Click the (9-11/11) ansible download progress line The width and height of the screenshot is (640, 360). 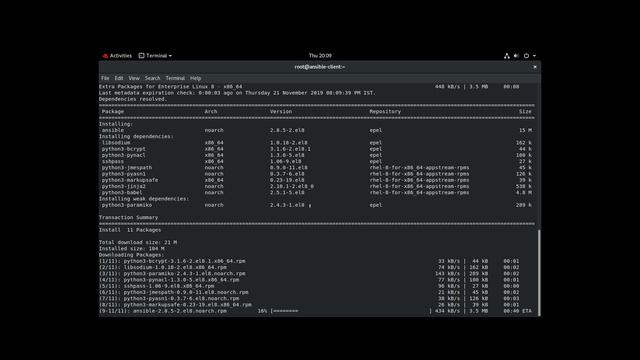click(x=316, y=311)
